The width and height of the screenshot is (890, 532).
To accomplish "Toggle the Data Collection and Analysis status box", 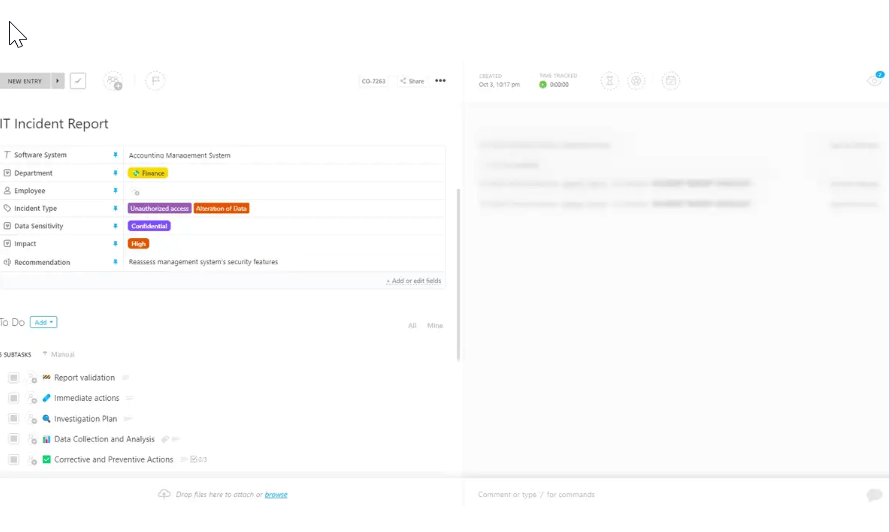I will [14, 439].
